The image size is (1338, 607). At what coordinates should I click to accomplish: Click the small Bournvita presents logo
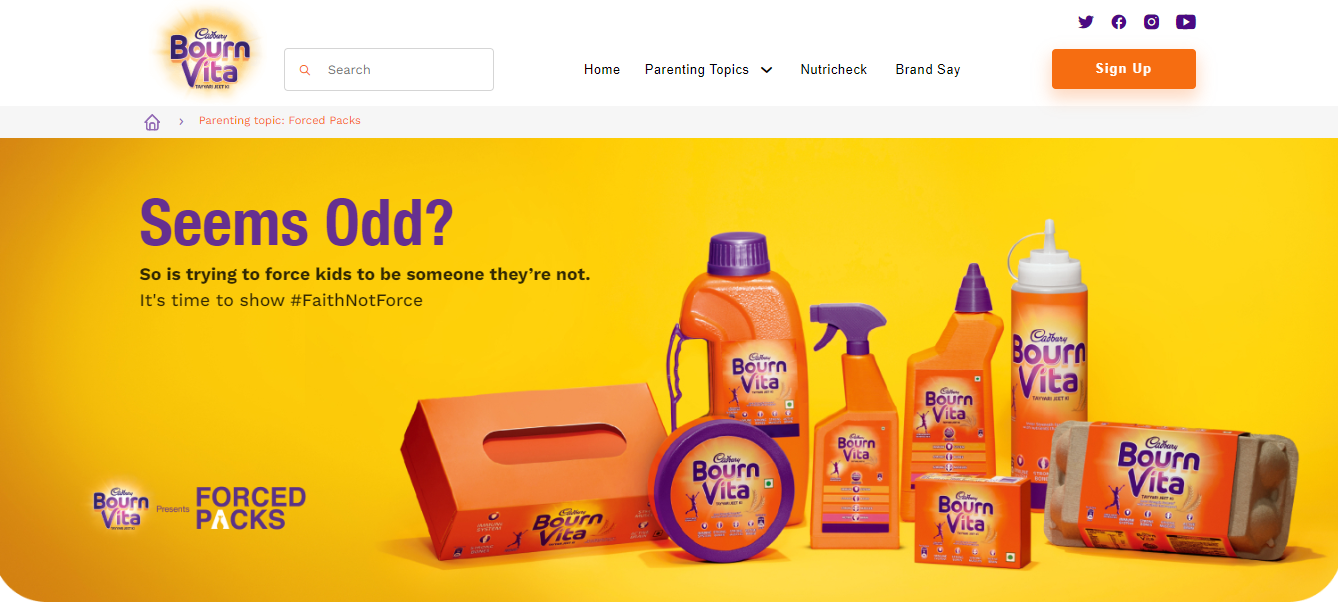click(x=121, y=508)
